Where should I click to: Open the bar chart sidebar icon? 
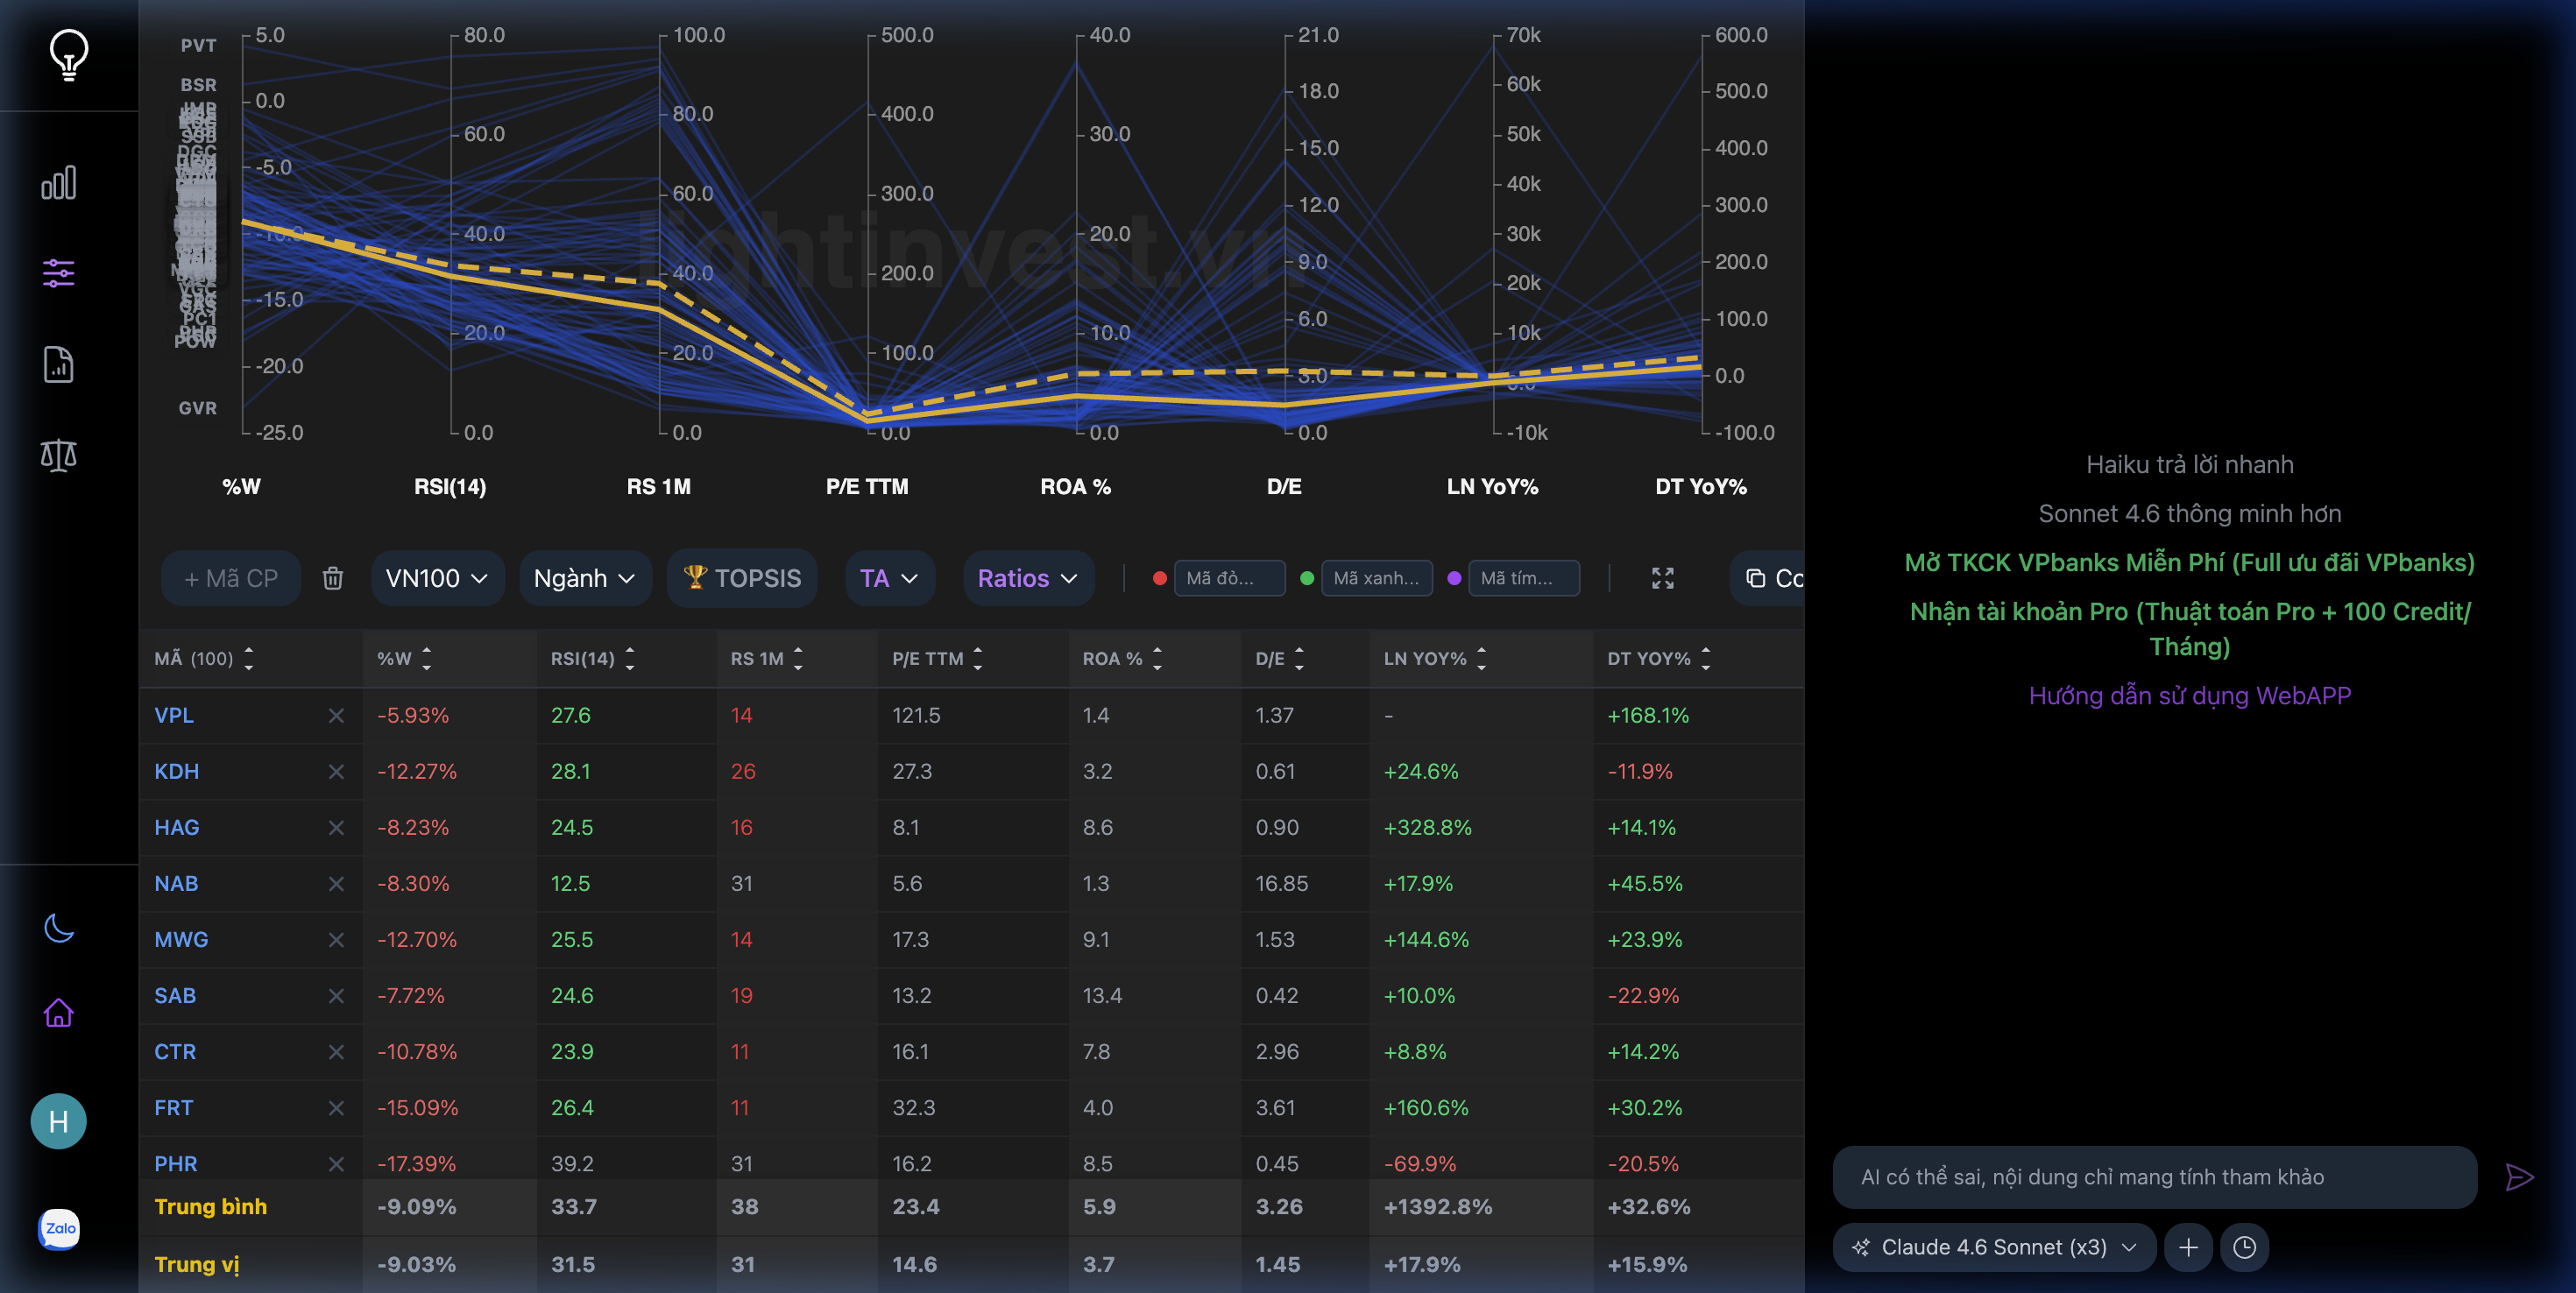click(59, 183)
